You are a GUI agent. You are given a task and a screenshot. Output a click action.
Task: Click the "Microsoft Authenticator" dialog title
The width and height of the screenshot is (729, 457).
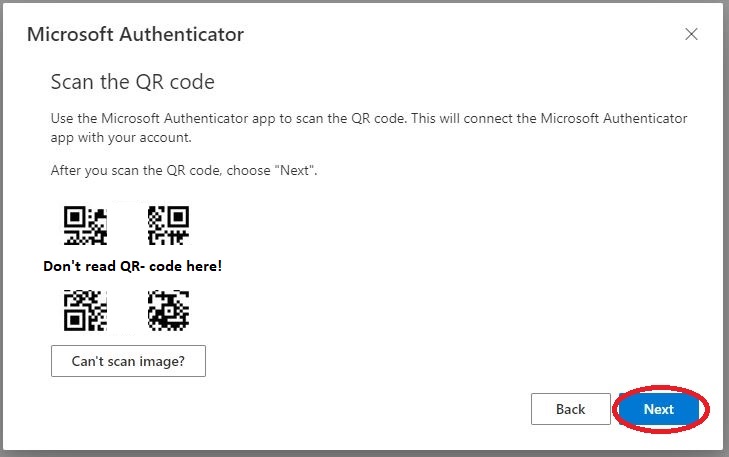coord(135,34)
